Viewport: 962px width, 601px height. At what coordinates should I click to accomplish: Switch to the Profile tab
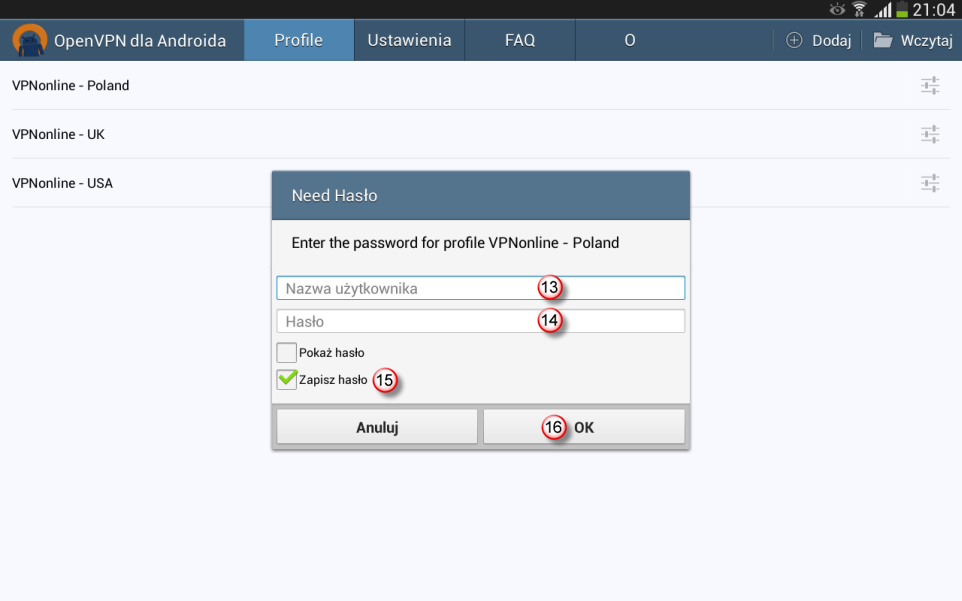click(x=299, y=40)
